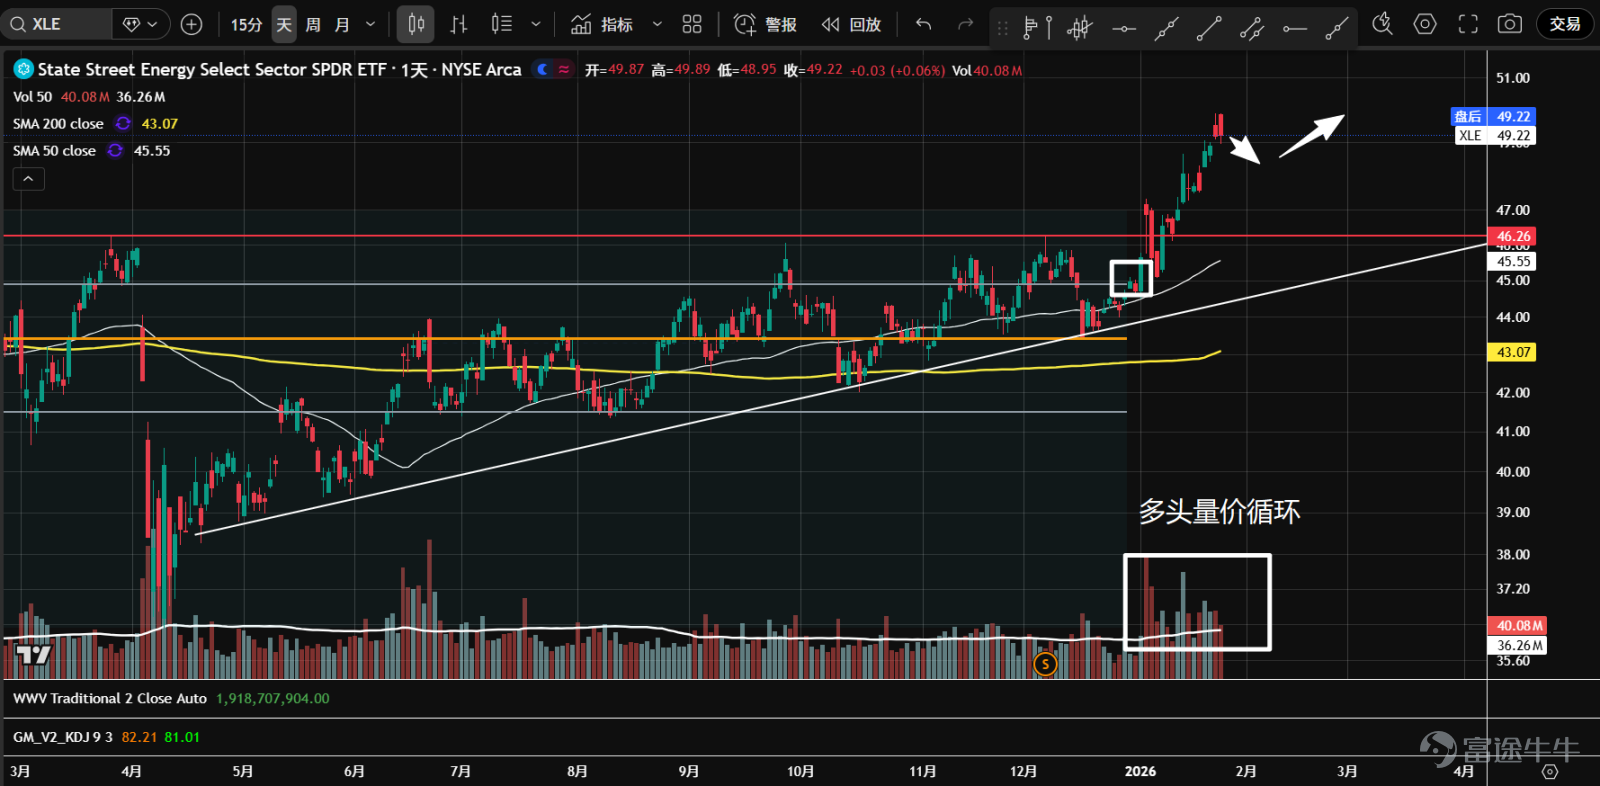Create a 警报 alert
The image size is (1600, 786).
765,24
